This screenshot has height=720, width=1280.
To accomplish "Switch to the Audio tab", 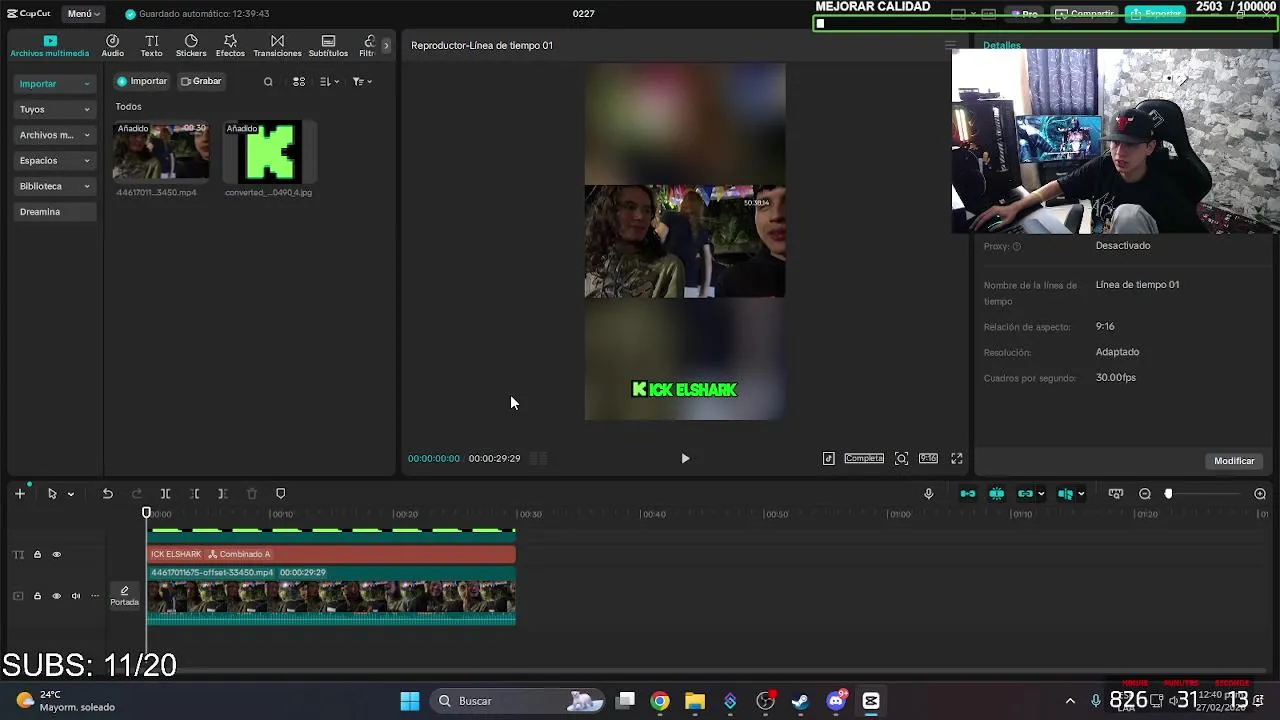I will (x=112, y=46).
